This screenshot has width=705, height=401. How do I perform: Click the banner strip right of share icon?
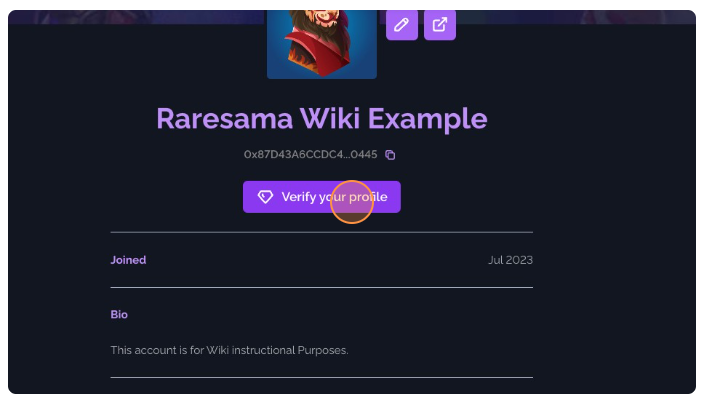tap(576, 17)
